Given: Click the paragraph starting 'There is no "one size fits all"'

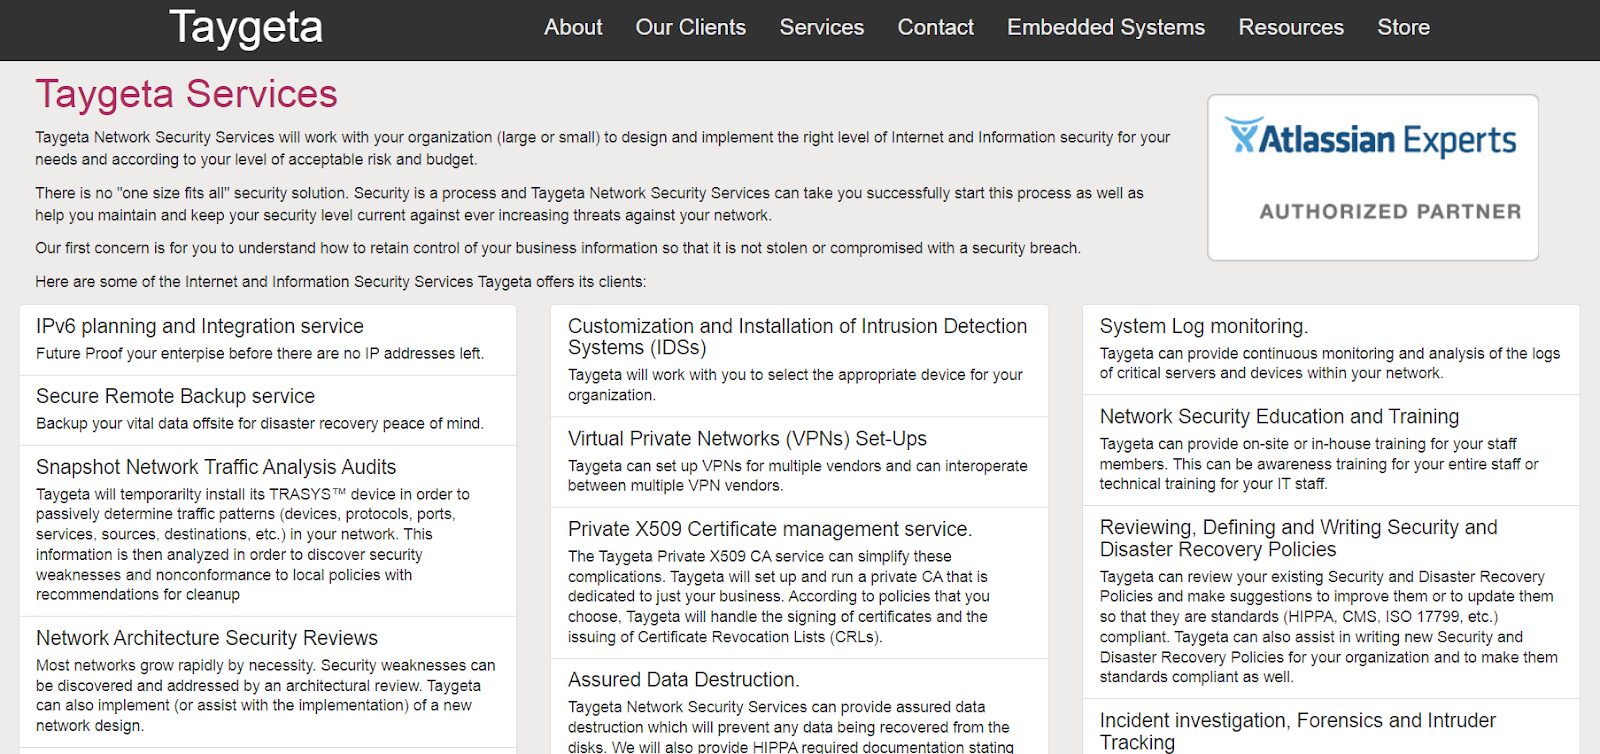Looking at the screenshot, I should pos(590,204).
